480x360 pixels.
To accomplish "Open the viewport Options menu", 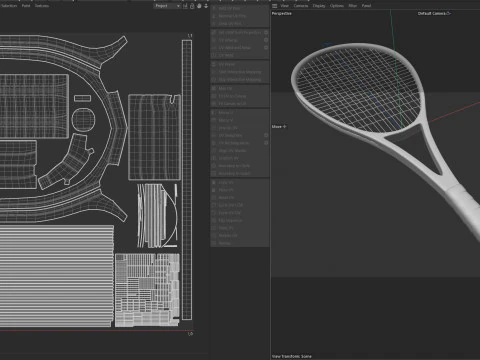I will [337, 6].
